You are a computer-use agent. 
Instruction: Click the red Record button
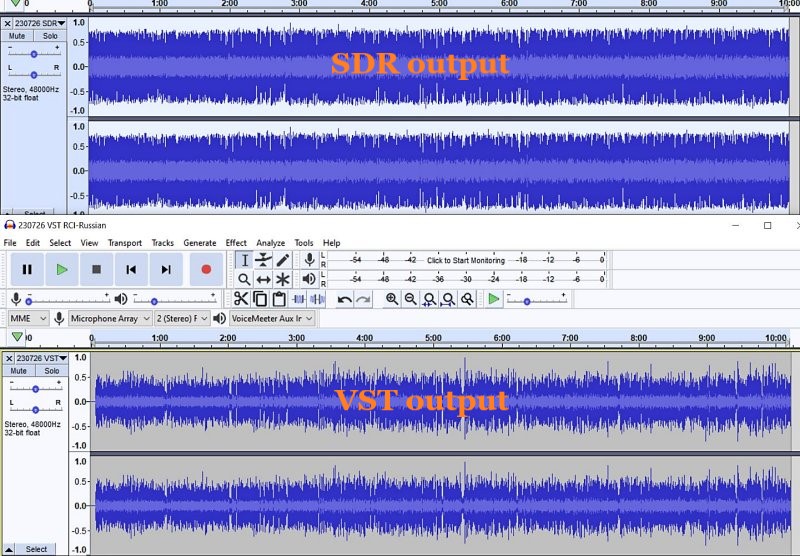pyautogui.click(x=206, y=269)
